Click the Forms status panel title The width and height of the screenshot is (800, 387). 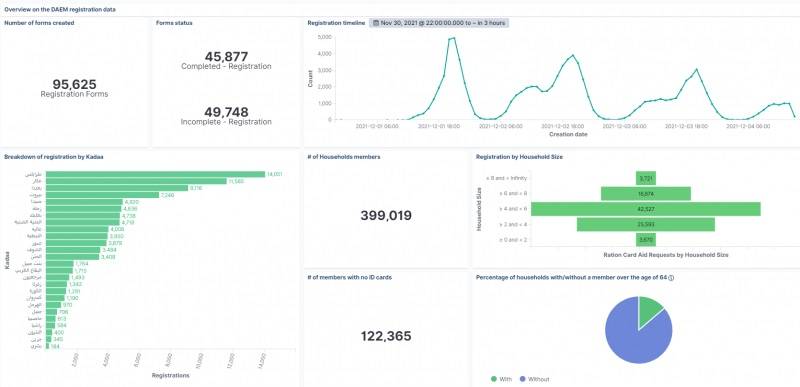[x=174, y=23]
